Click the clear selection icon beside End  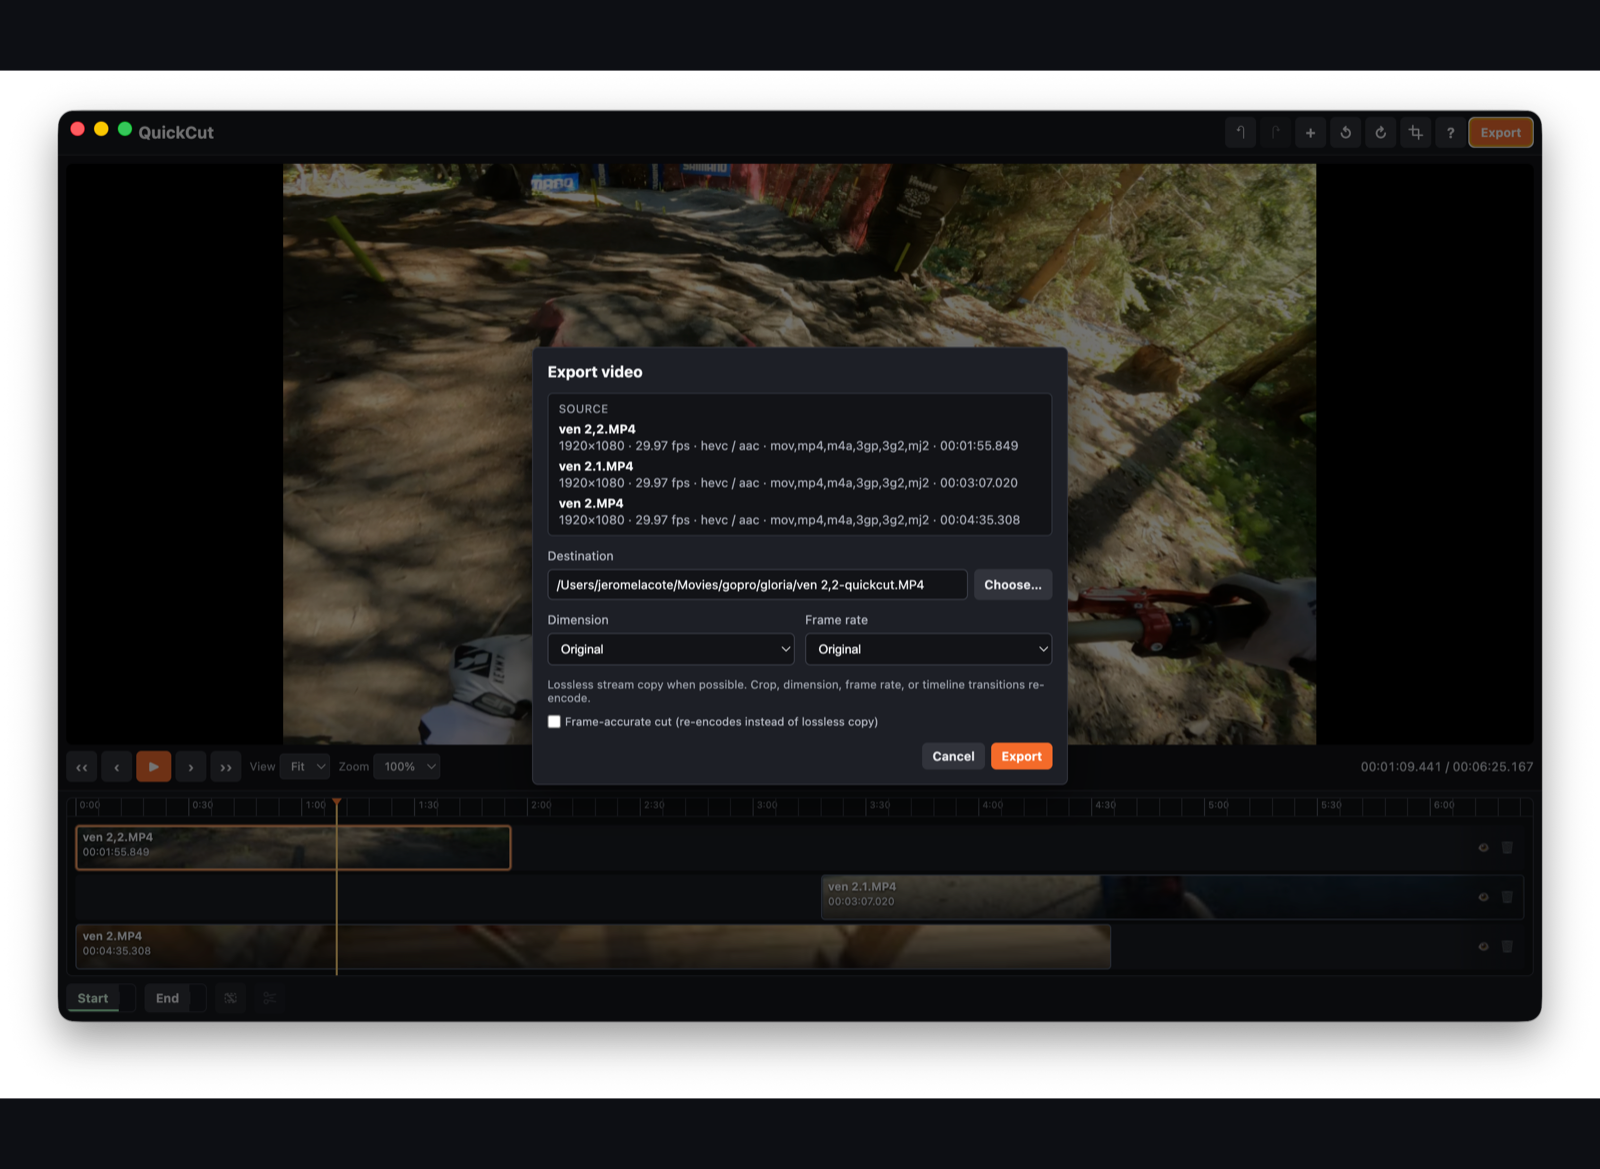pyautogui.click(x=230, y=998)
